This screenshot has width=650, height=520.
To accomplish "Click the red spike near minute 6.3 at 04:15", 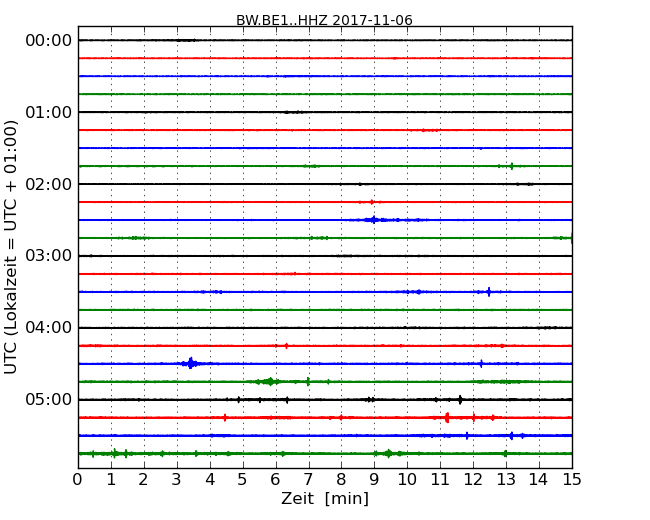I will (286, 346).
